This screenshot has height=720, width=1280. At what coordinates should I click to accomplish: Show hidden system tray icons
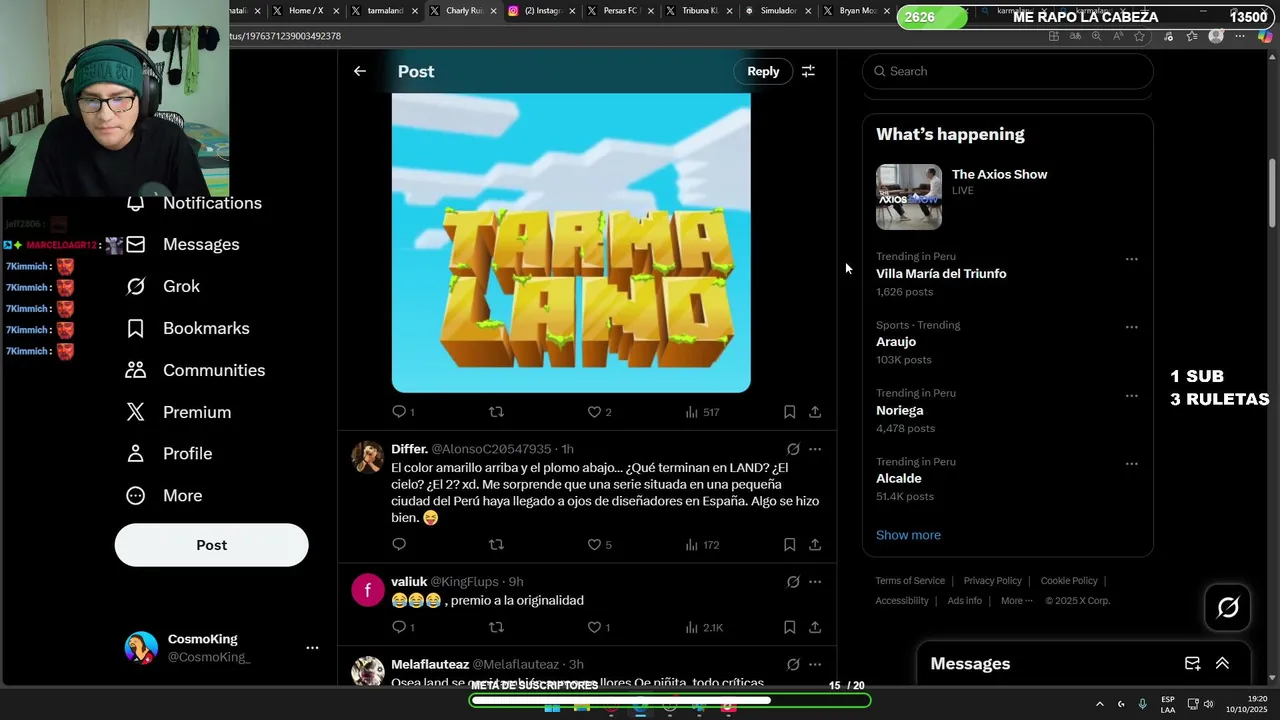pos(1099,704)
